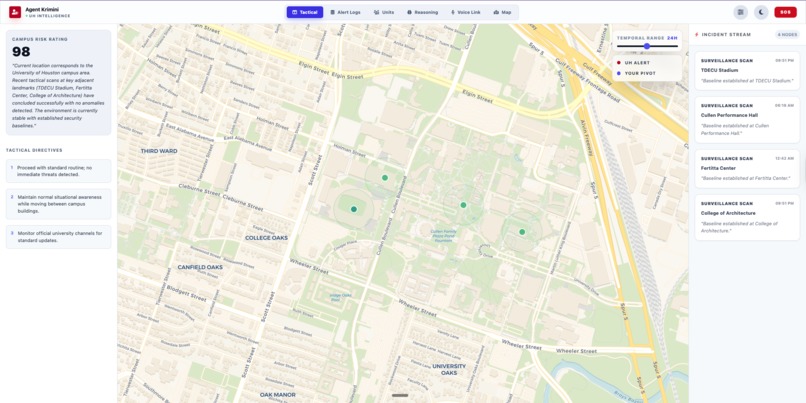
Task: Click the UNIVERSITY OAKS map label
Action: [x=449, y=369]
